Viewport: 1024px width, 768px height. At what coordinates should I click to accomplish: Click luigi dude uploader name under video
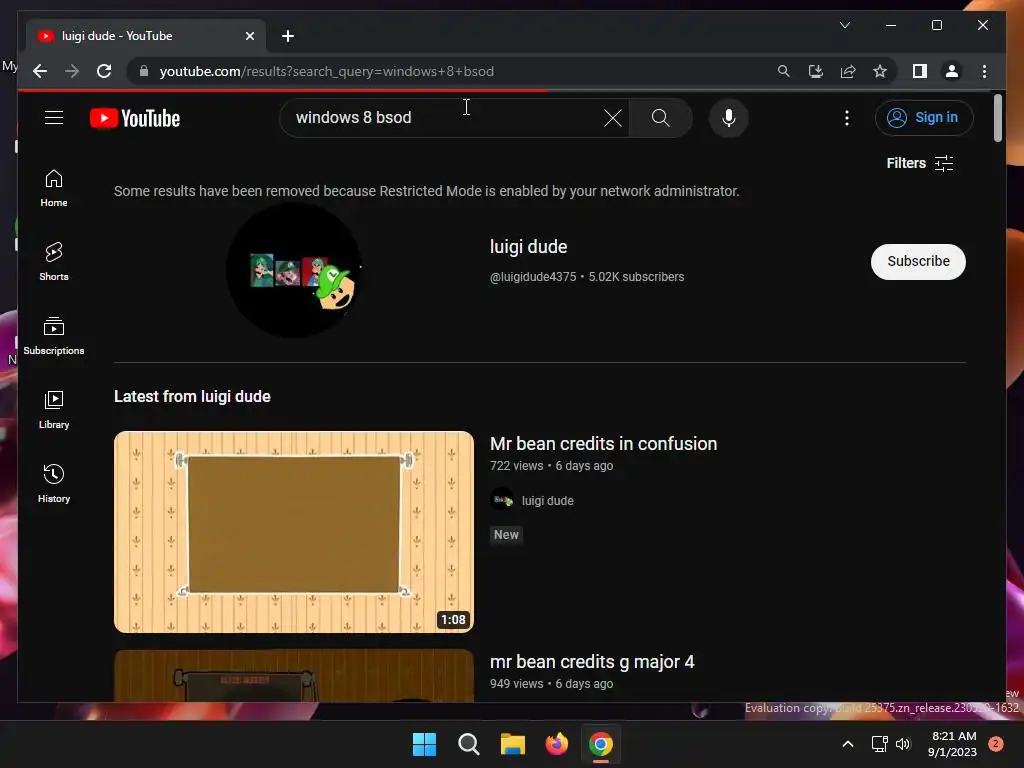(x=547, y=501)
